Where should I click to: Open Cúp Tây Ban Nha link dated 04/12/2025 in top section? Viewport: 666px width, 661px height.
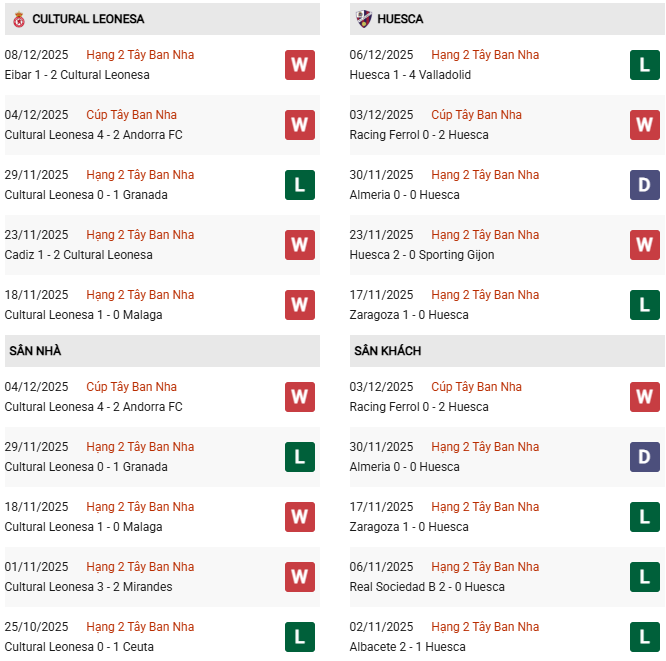131,115
